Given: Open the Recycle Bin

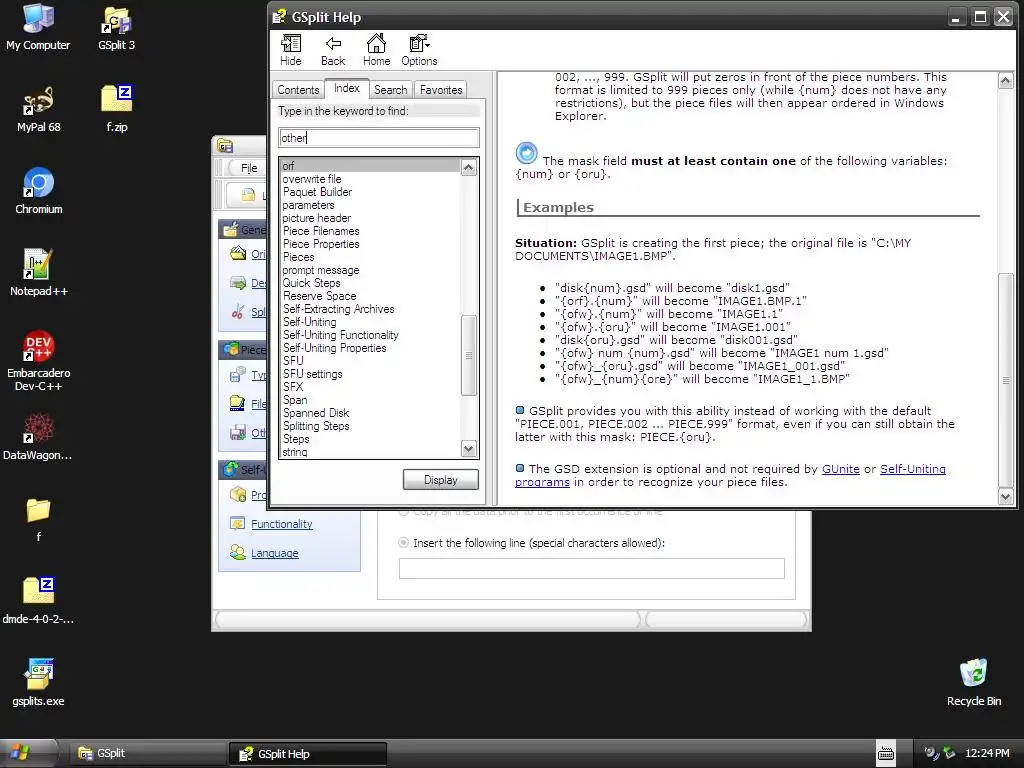Looking at the screenshot, I should point(974,683).
